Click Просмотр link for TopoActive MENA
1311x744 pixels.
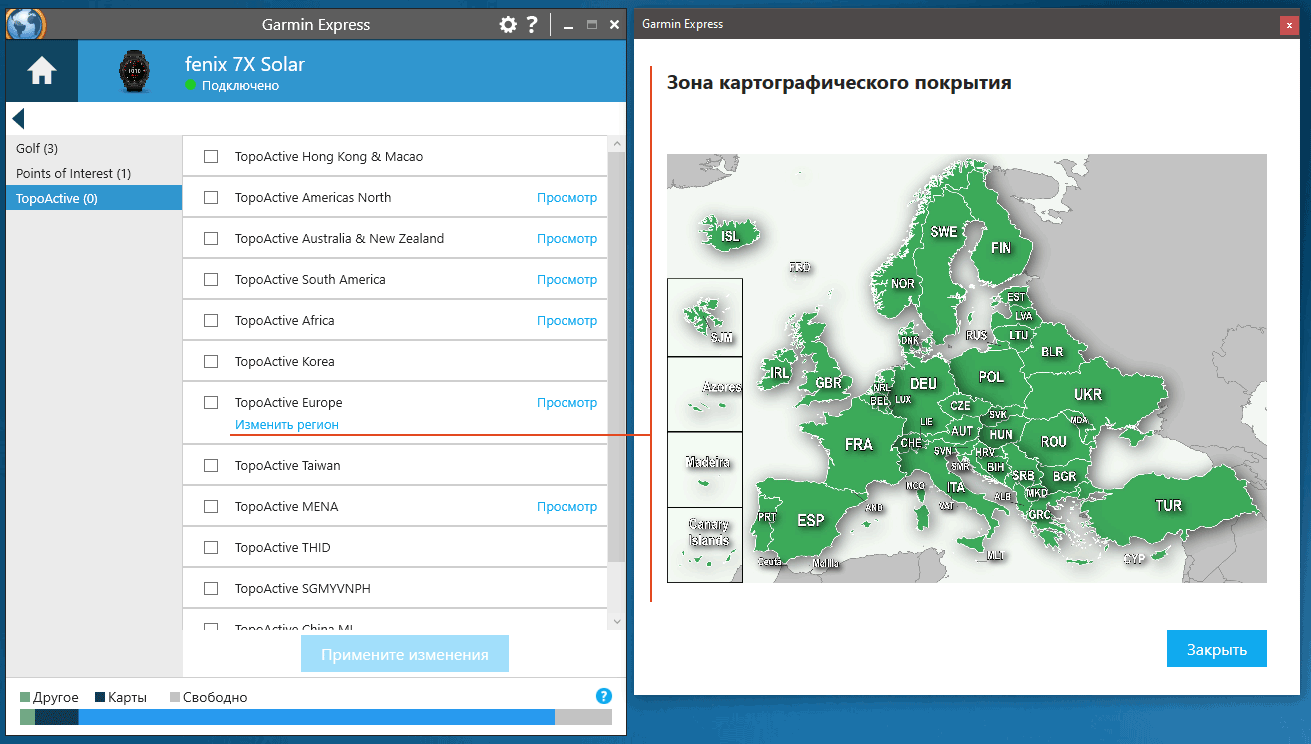566,507
